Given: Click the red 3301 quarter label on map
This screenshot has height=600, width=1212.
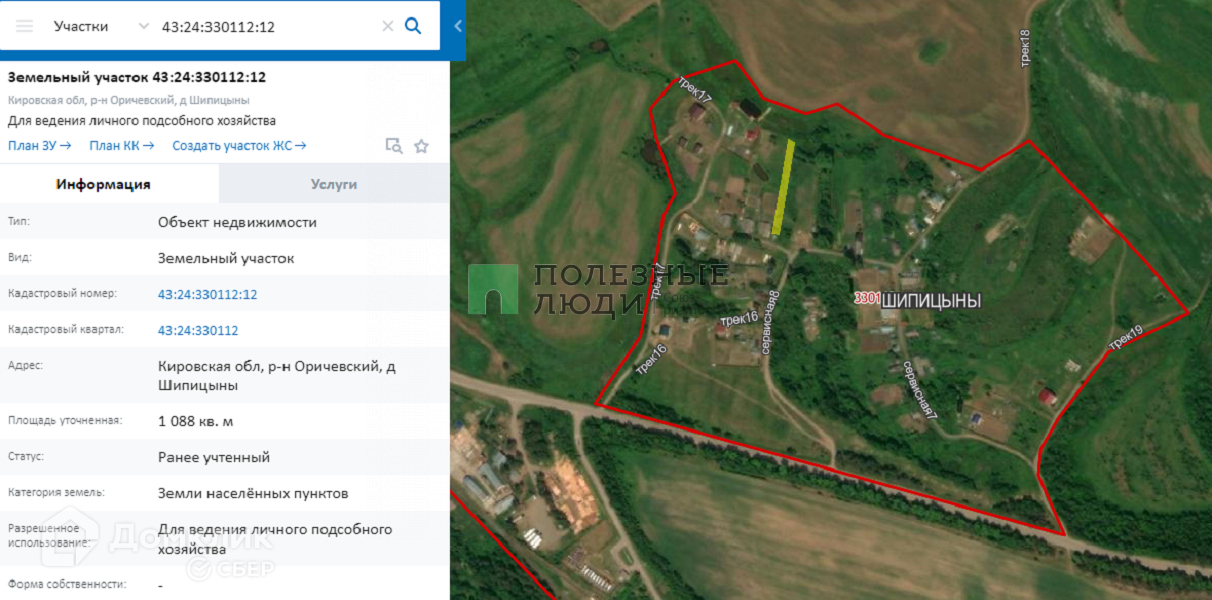Looking at the screenshot, I should (x=867, y=298).
